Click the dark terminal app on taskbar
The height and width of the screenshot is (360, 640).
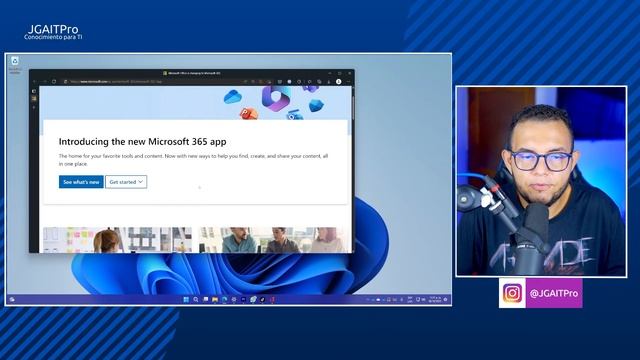pos(244,300)
